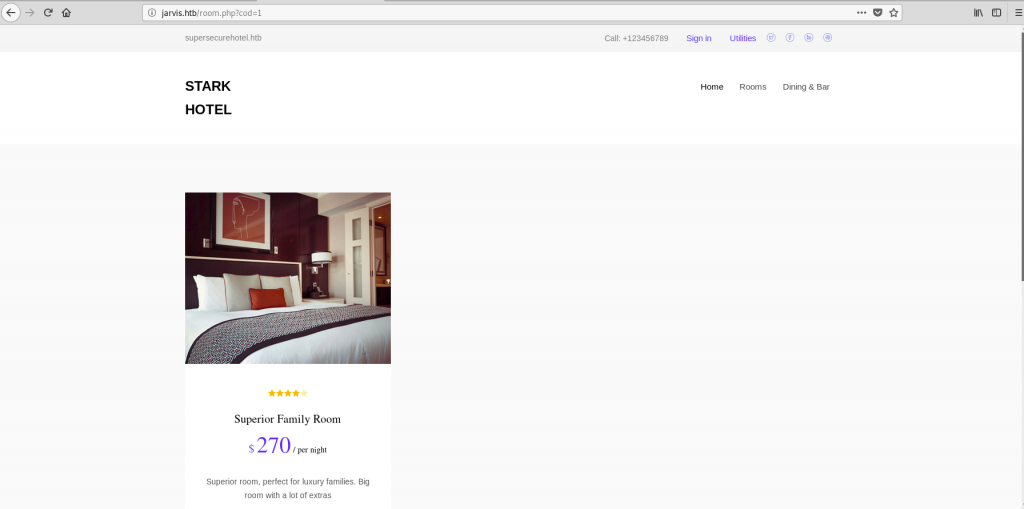Click the Superior Family Room photo
Viewport: 1024px width, 509px height.
pyautogui.click(x=288, y=278)
